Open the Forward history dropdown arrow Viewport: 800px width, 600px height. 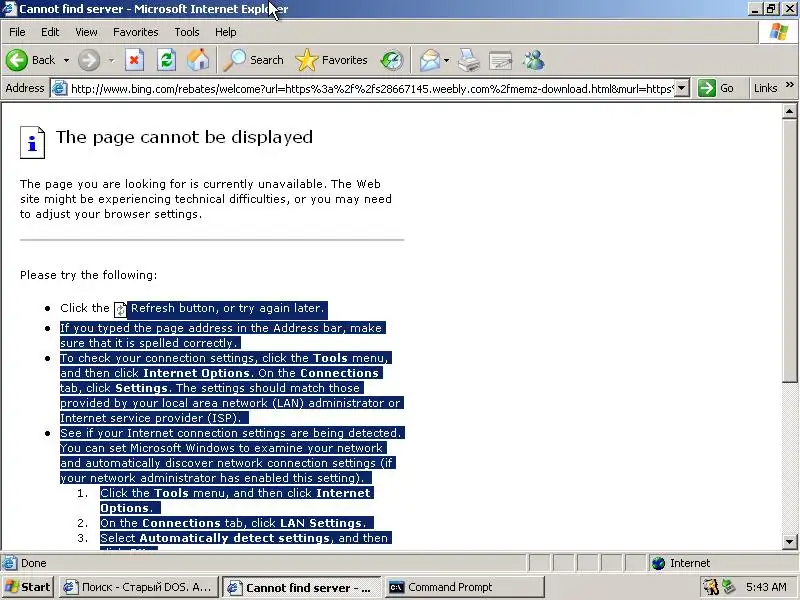pos(111,60)
